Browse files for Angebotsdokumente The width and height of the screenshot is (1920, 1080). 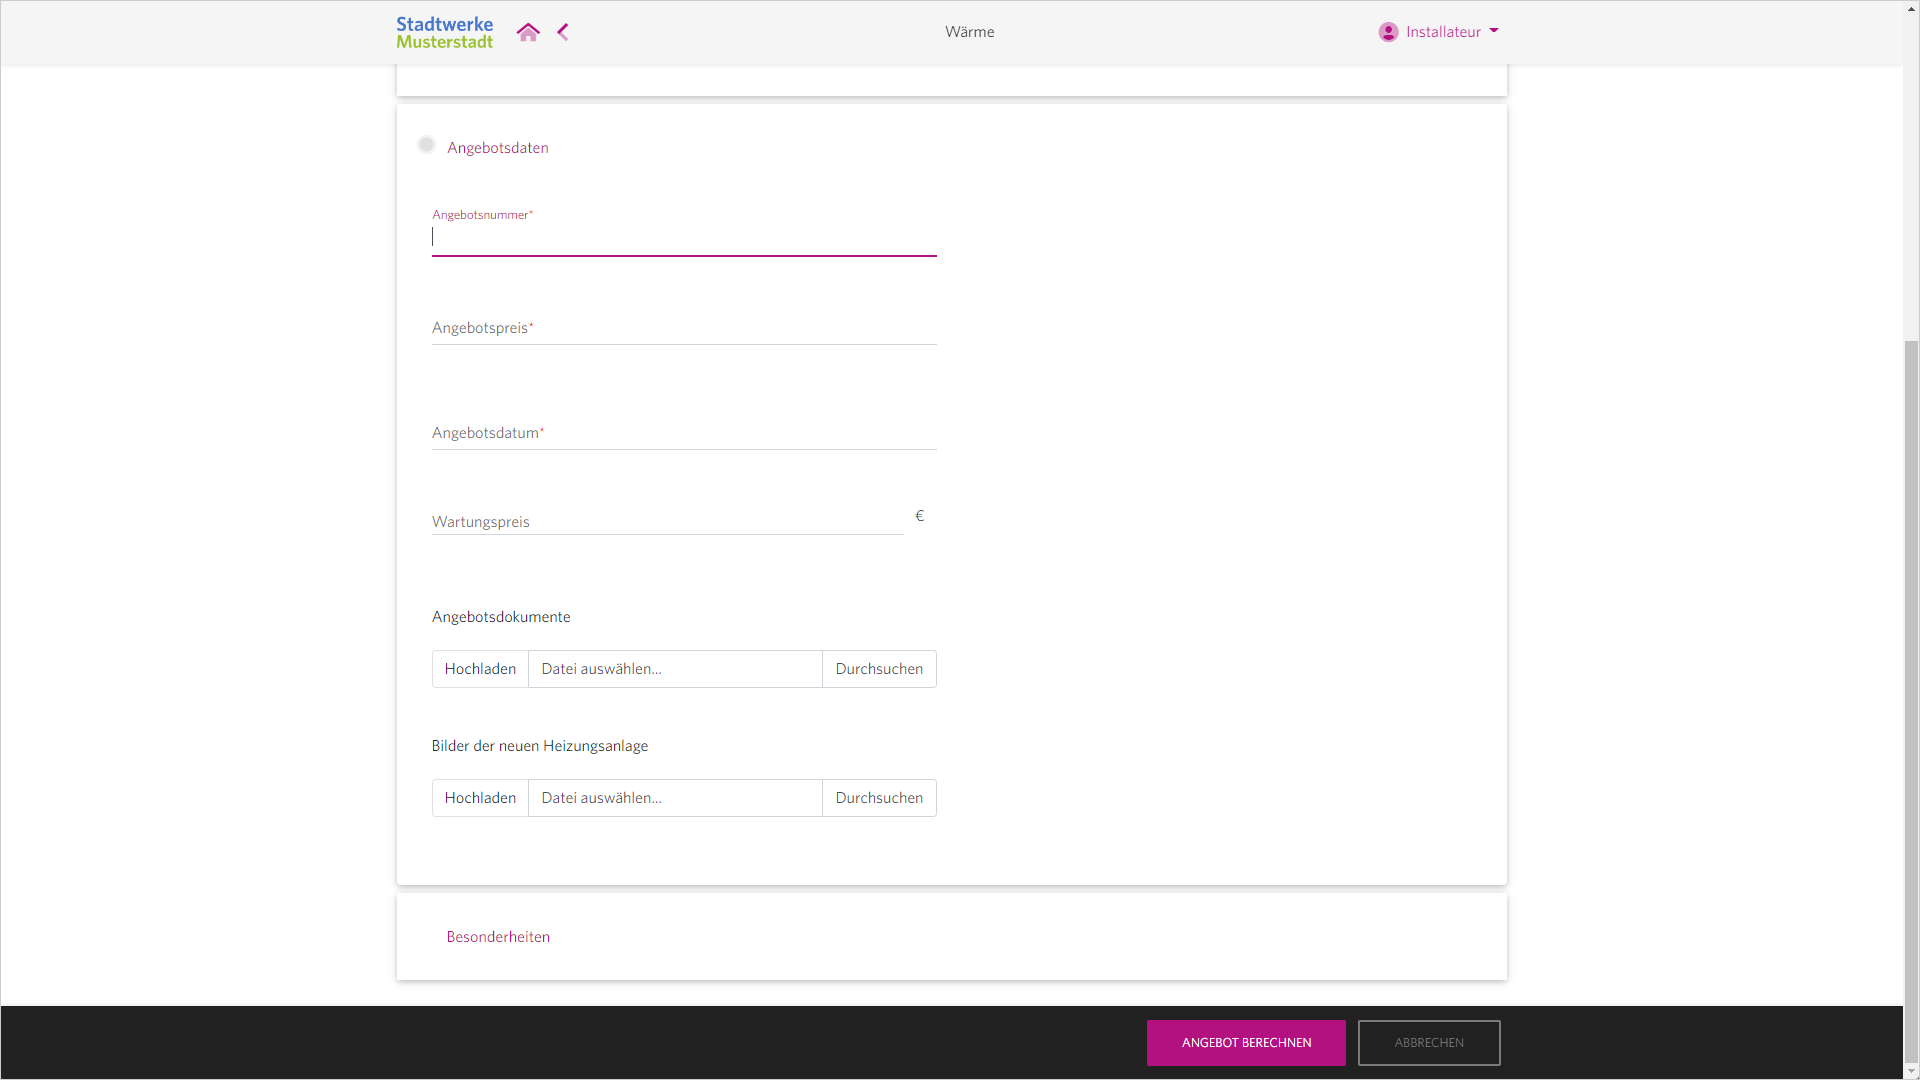[879, 669]
